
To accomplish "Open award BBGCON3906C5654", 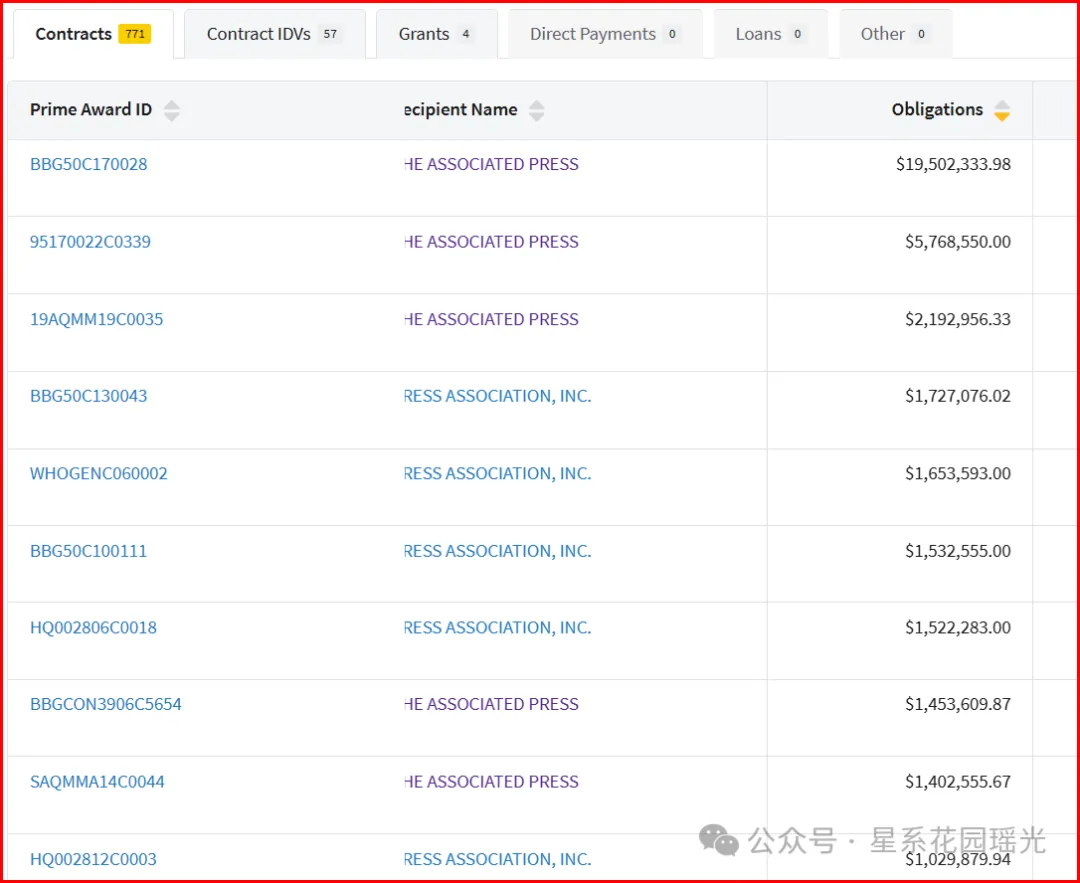I will coord(105,704).
